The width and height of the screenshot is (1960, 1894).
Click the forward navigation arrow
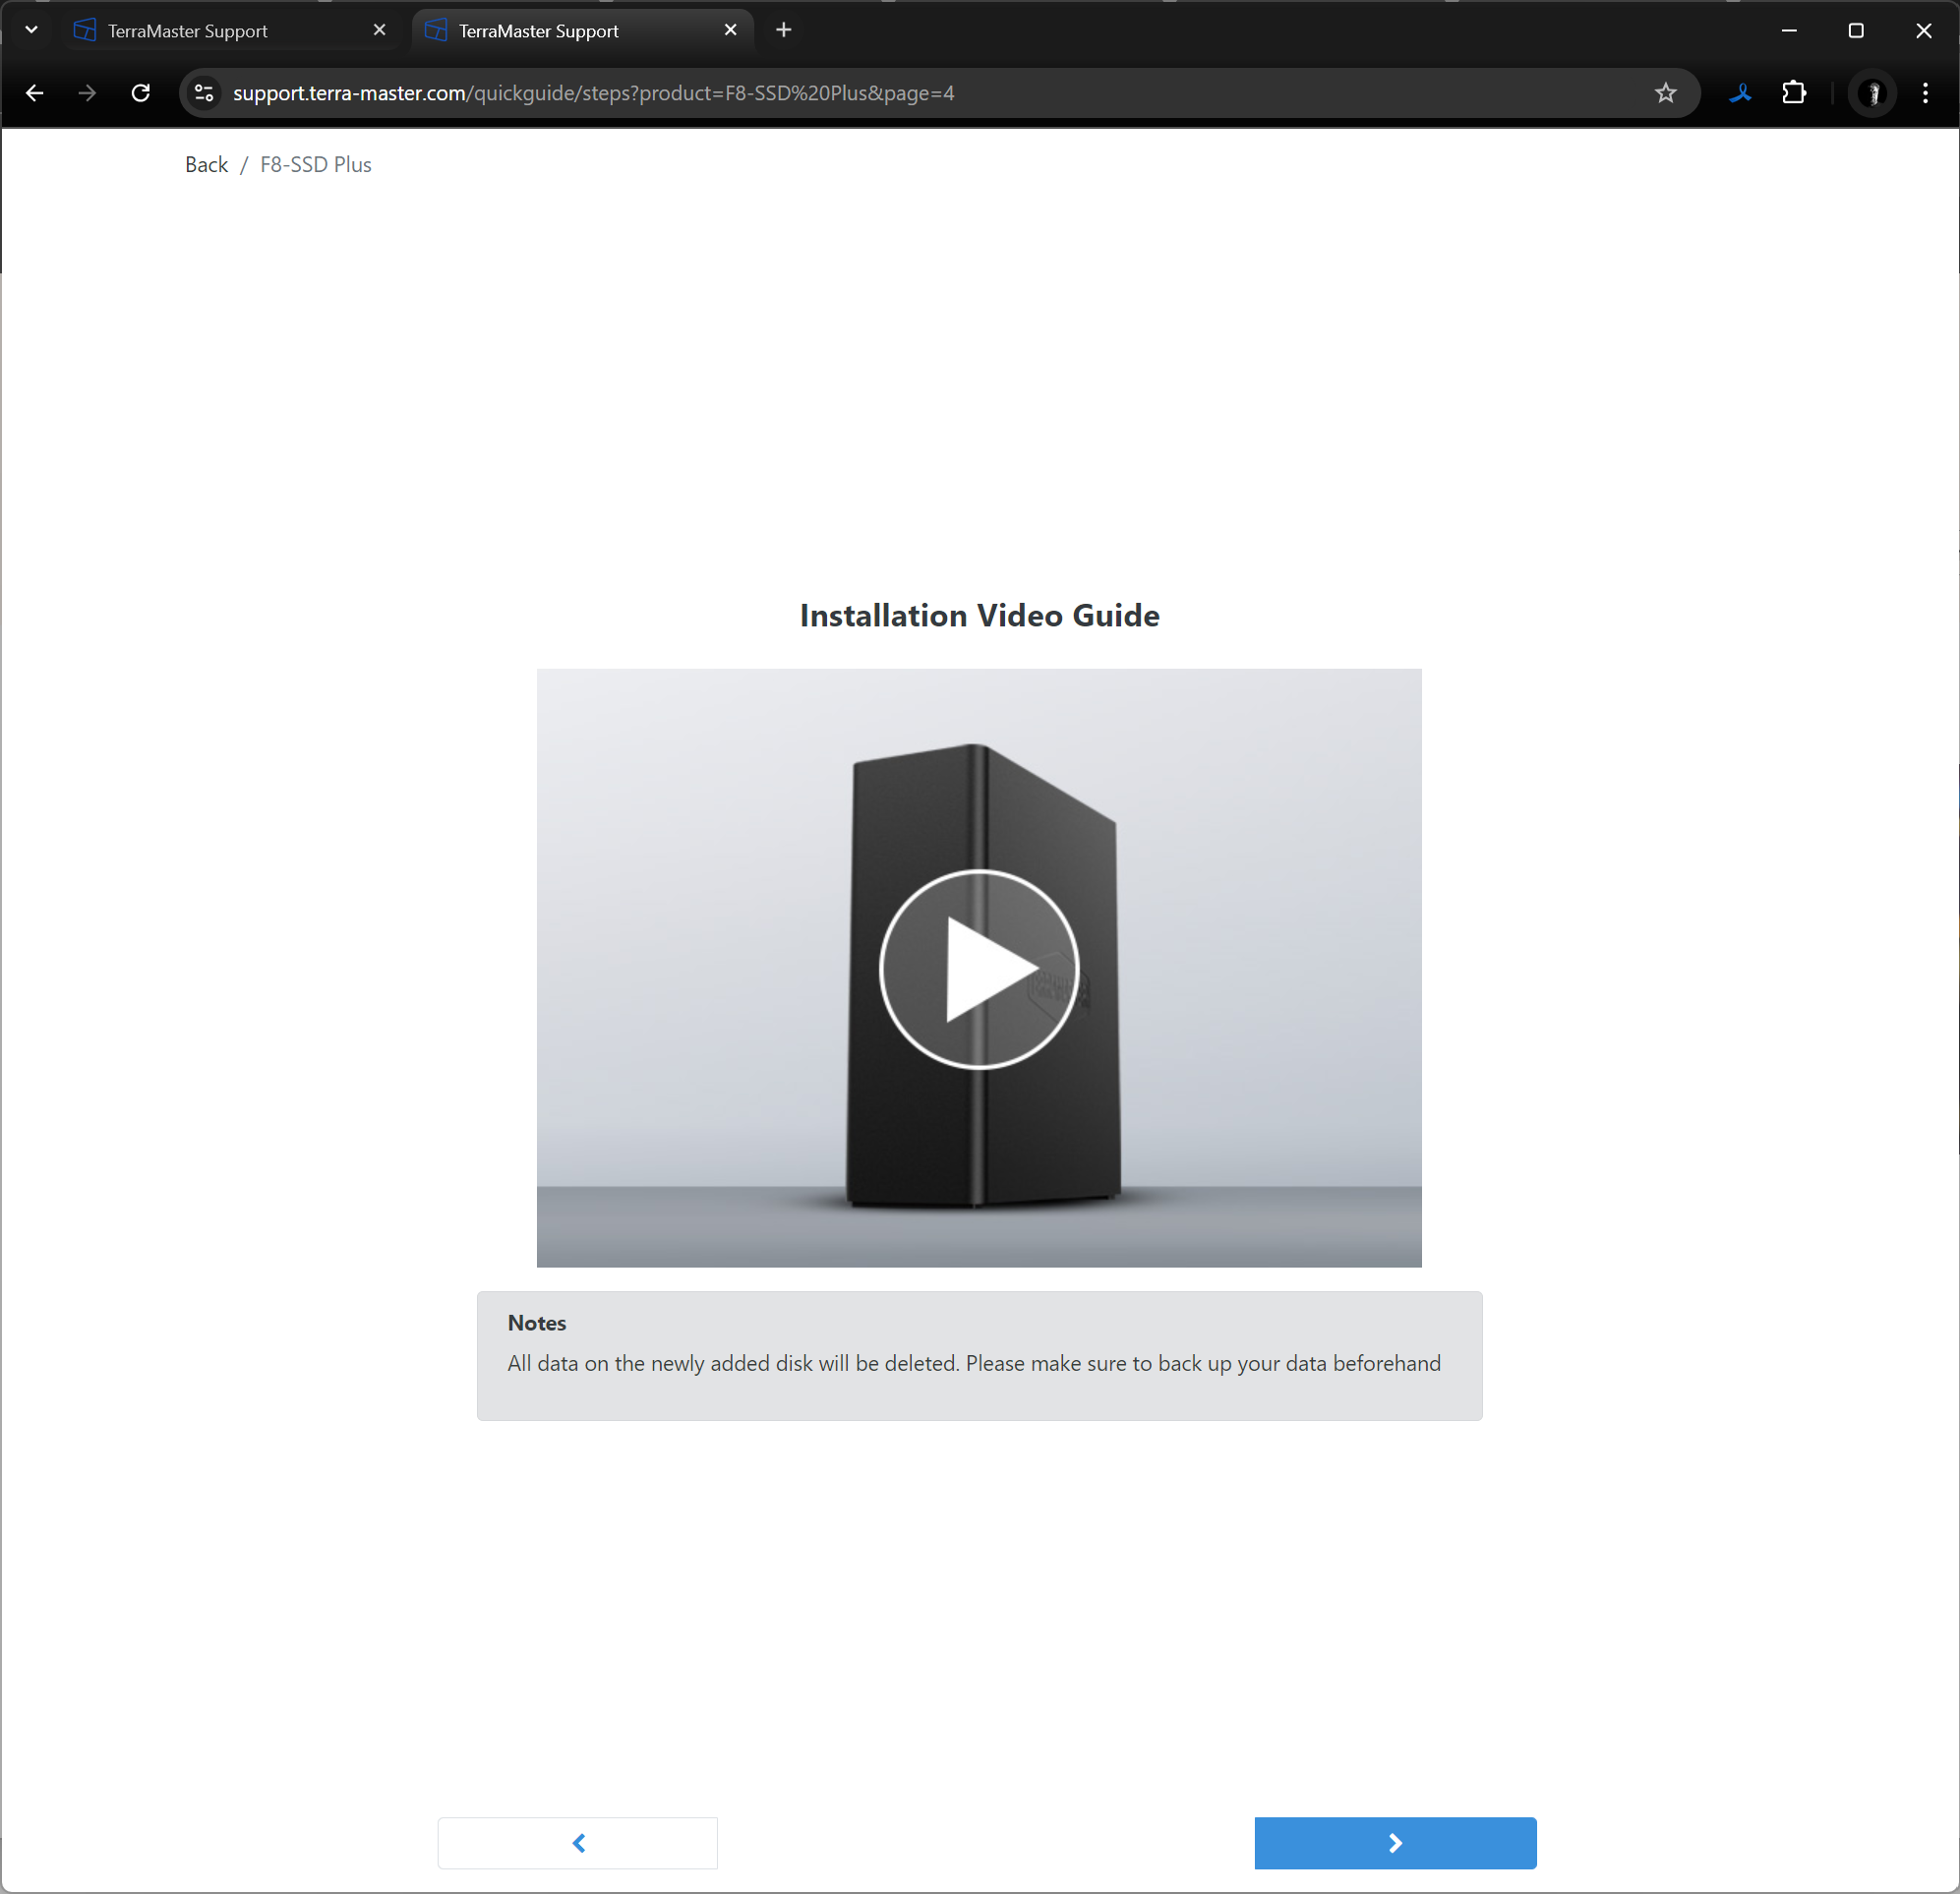88,93
